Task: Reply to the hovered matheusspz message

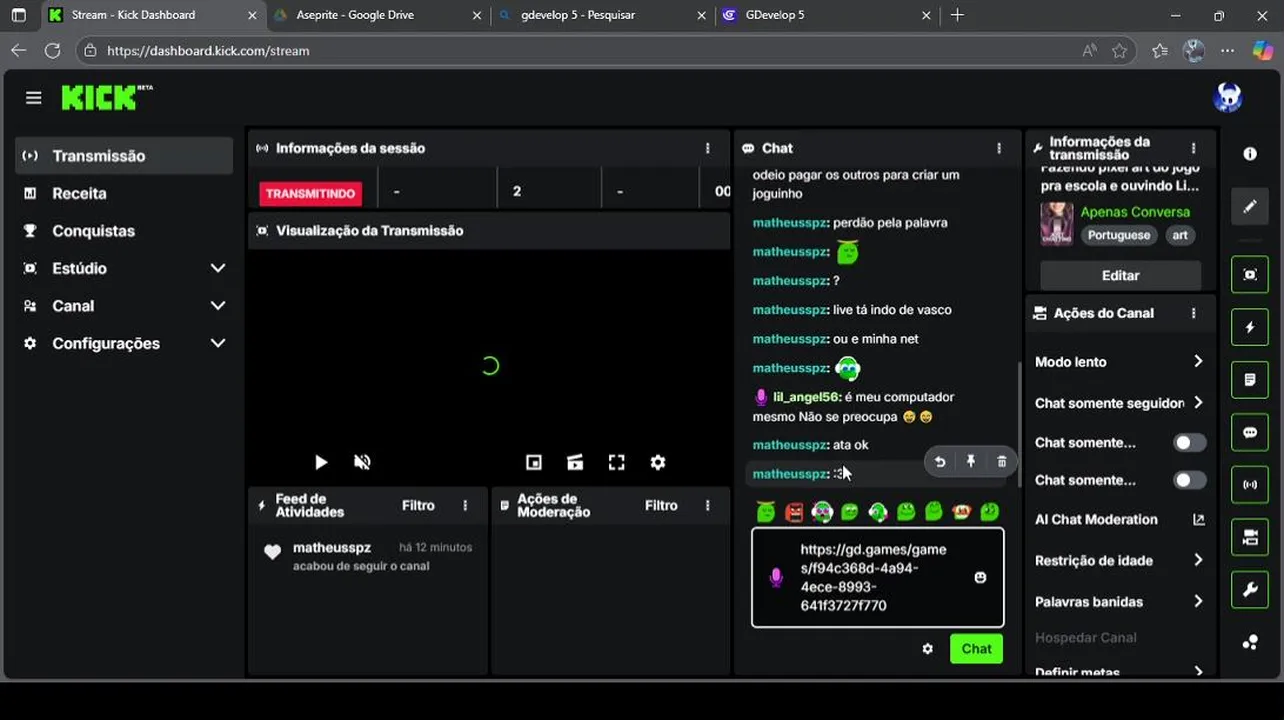Action: click(x=940, y=461)
